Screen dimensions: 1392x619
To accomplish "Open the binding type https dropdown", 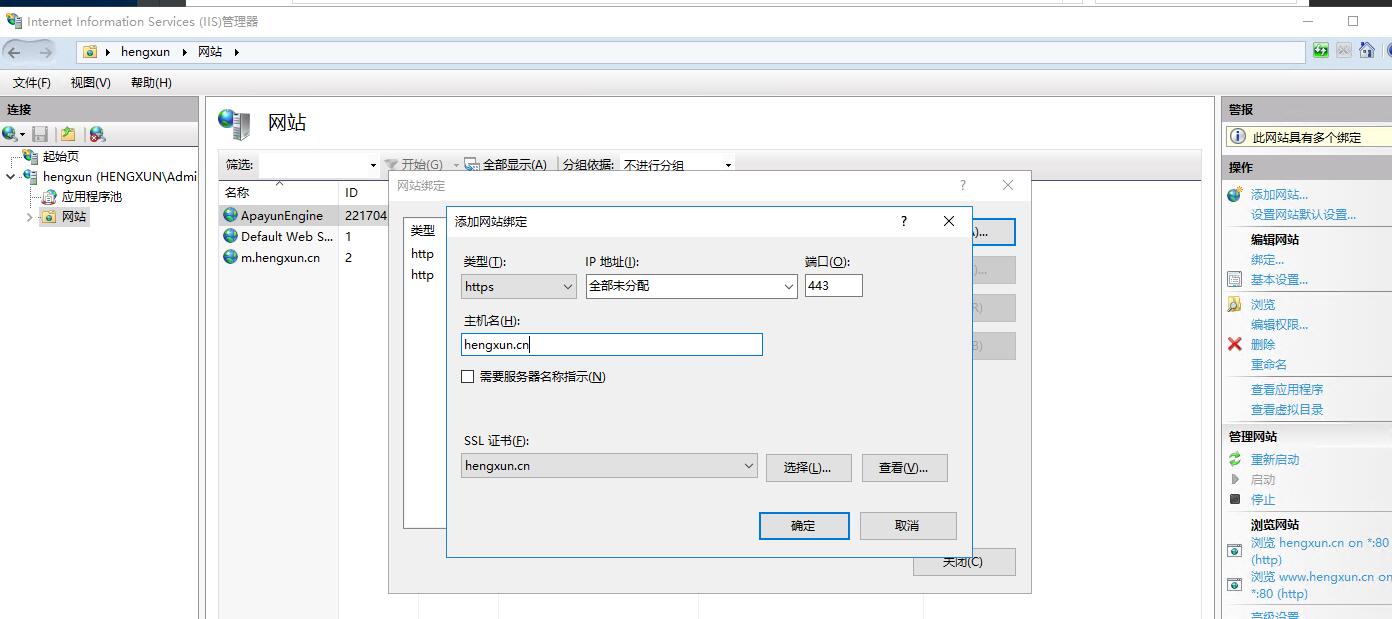I will (x=519, y=286).
